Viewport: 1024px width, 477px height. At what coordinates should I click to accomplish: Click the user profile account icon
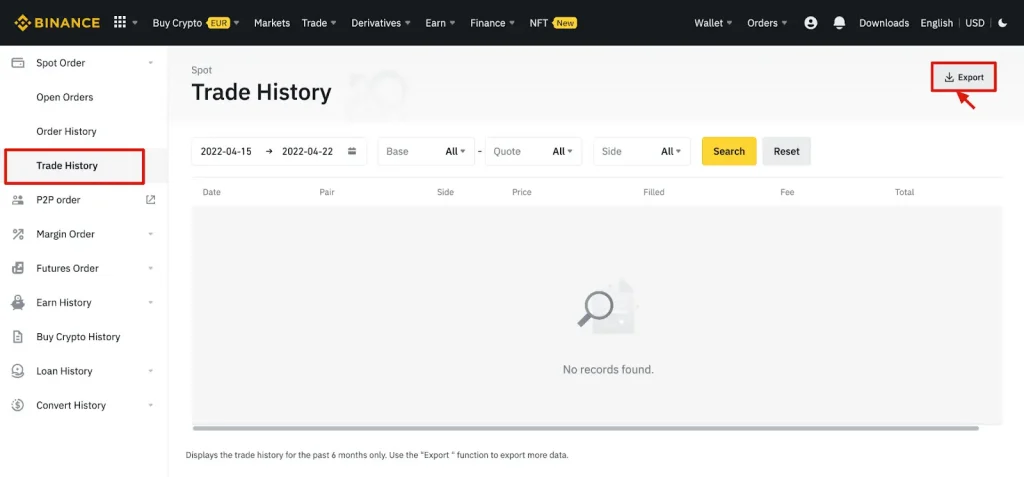(810, 23)
